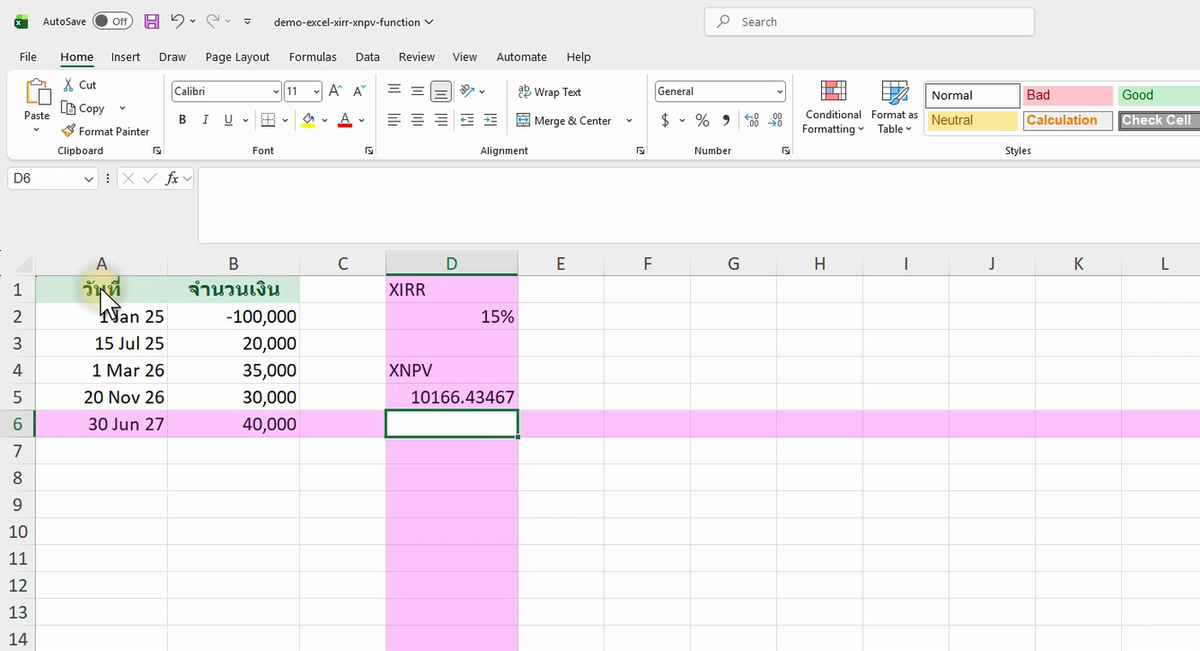Select Middle Align icon
1200x651 pixels.
(x=417, y=91)
